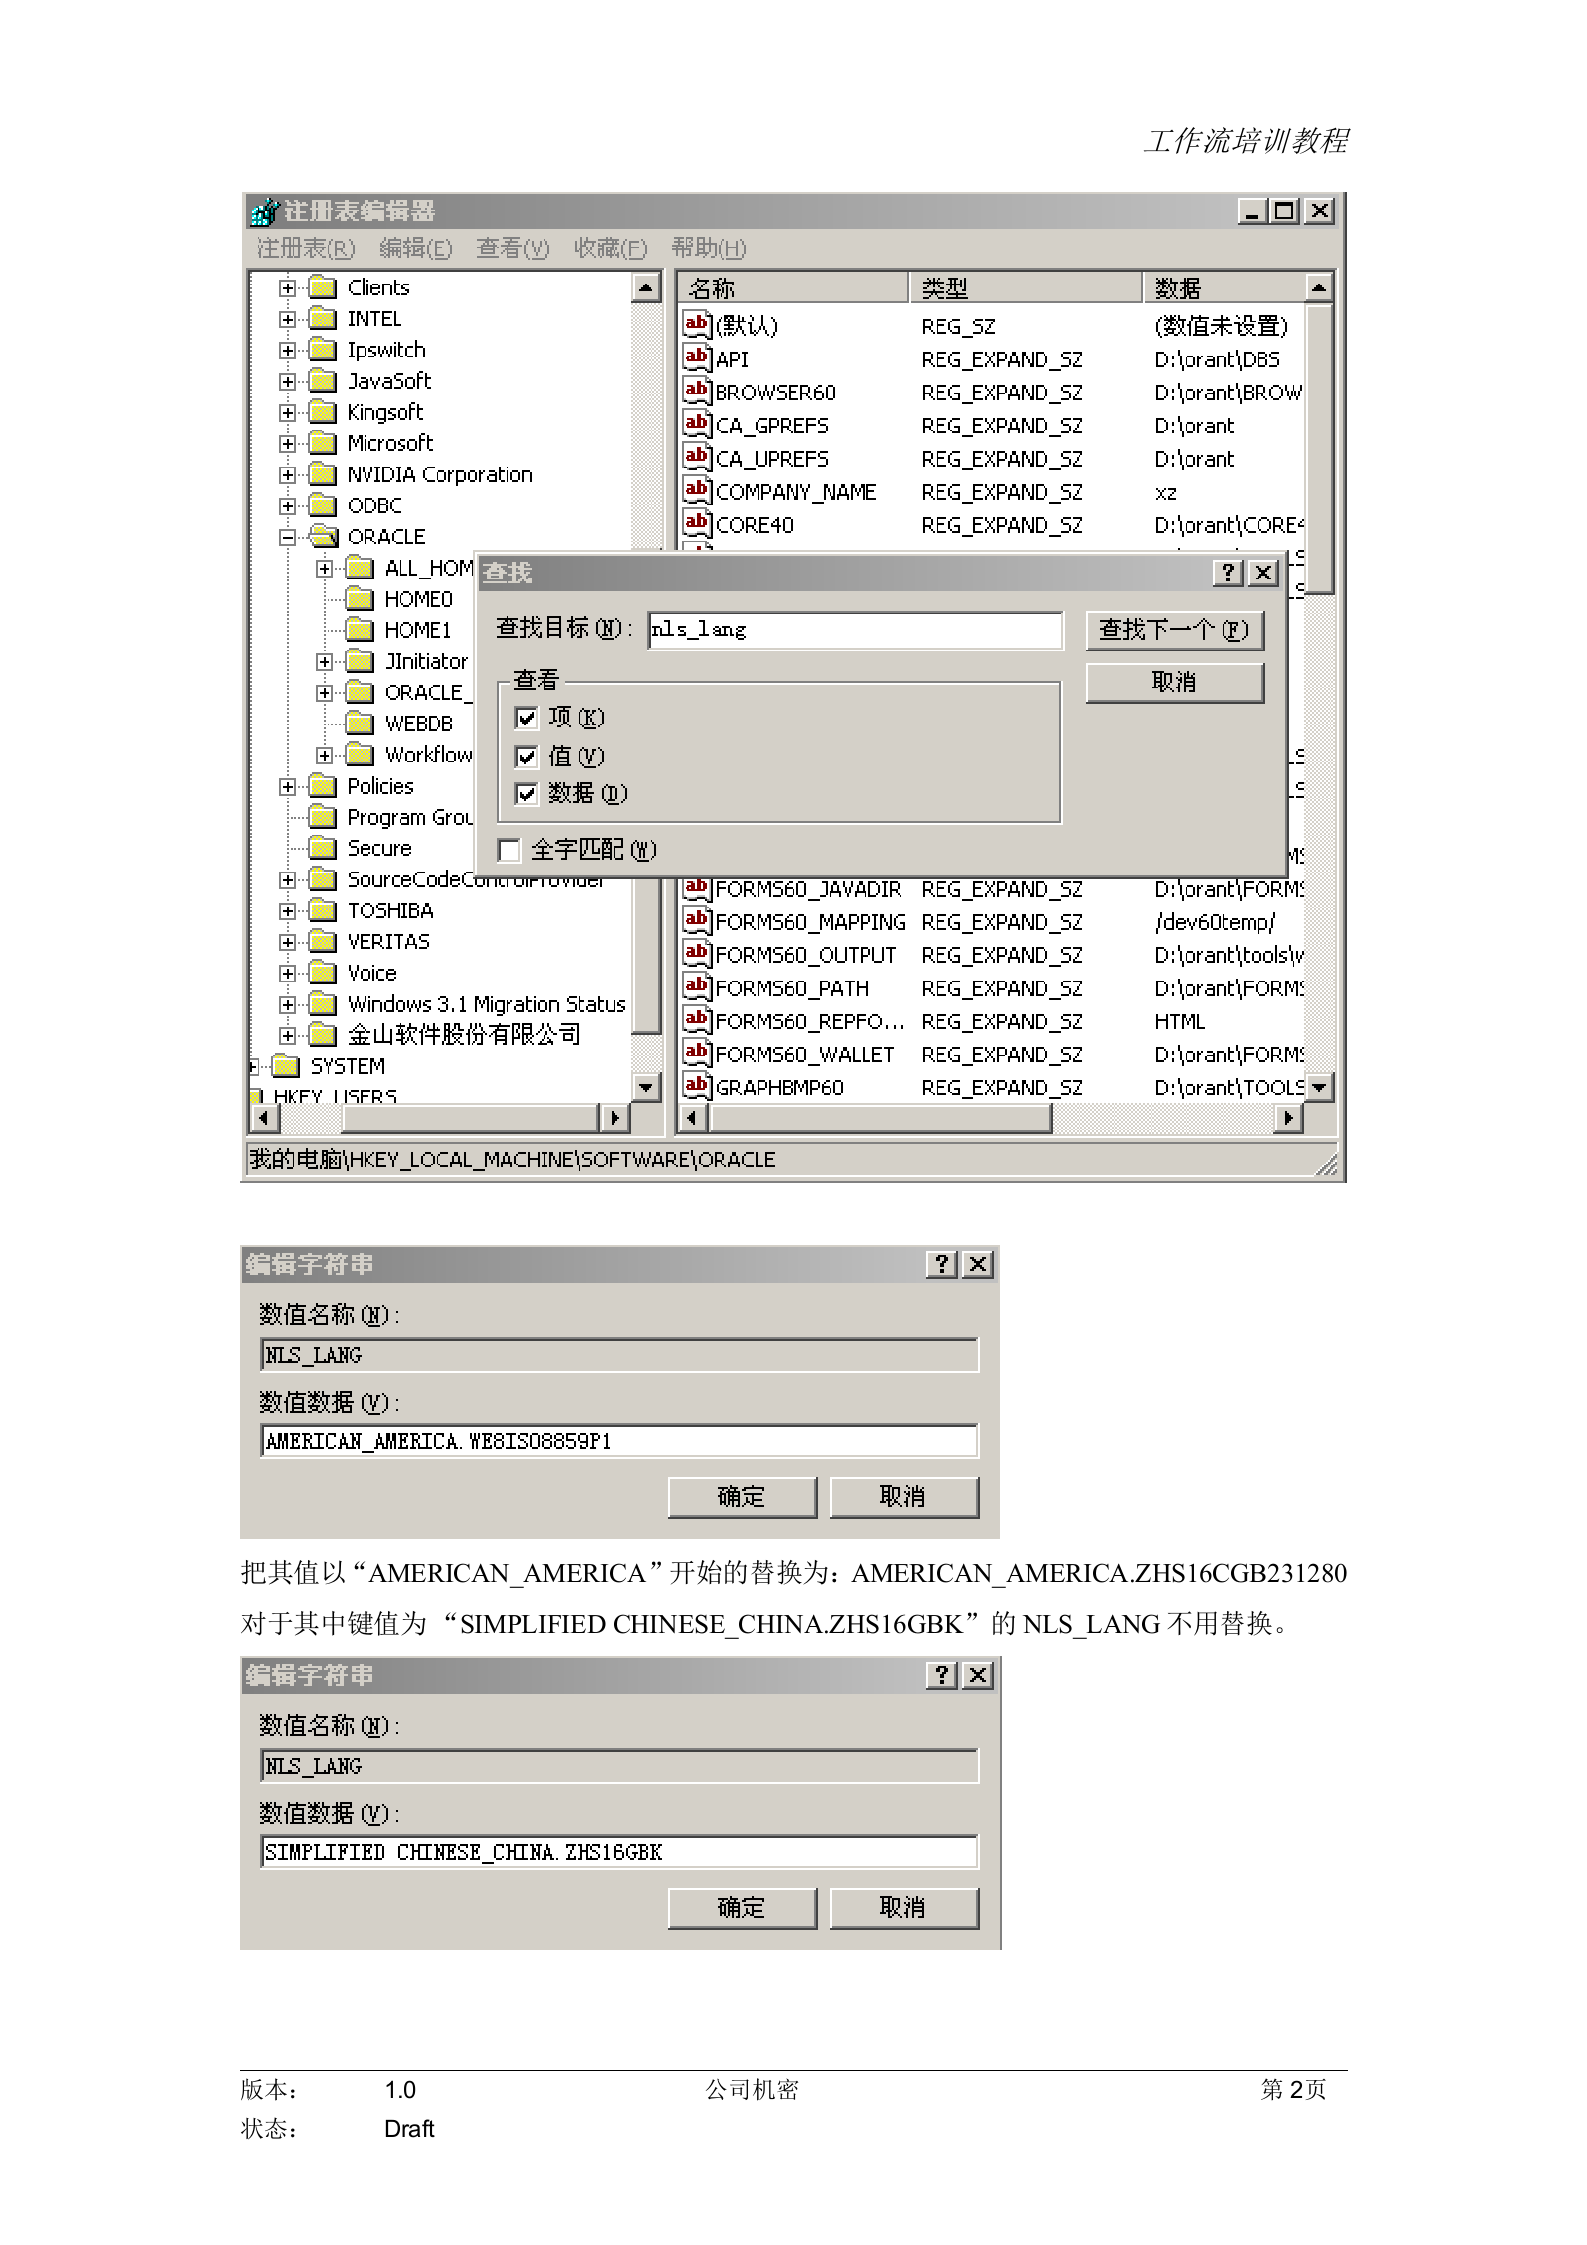This screenshot has height=2245, width=1587.
Task: Click the value data field with AMERICAN_AMERICA.WE8ISO8859P1
Action: pyautogui.click(x=619, y=1441)
